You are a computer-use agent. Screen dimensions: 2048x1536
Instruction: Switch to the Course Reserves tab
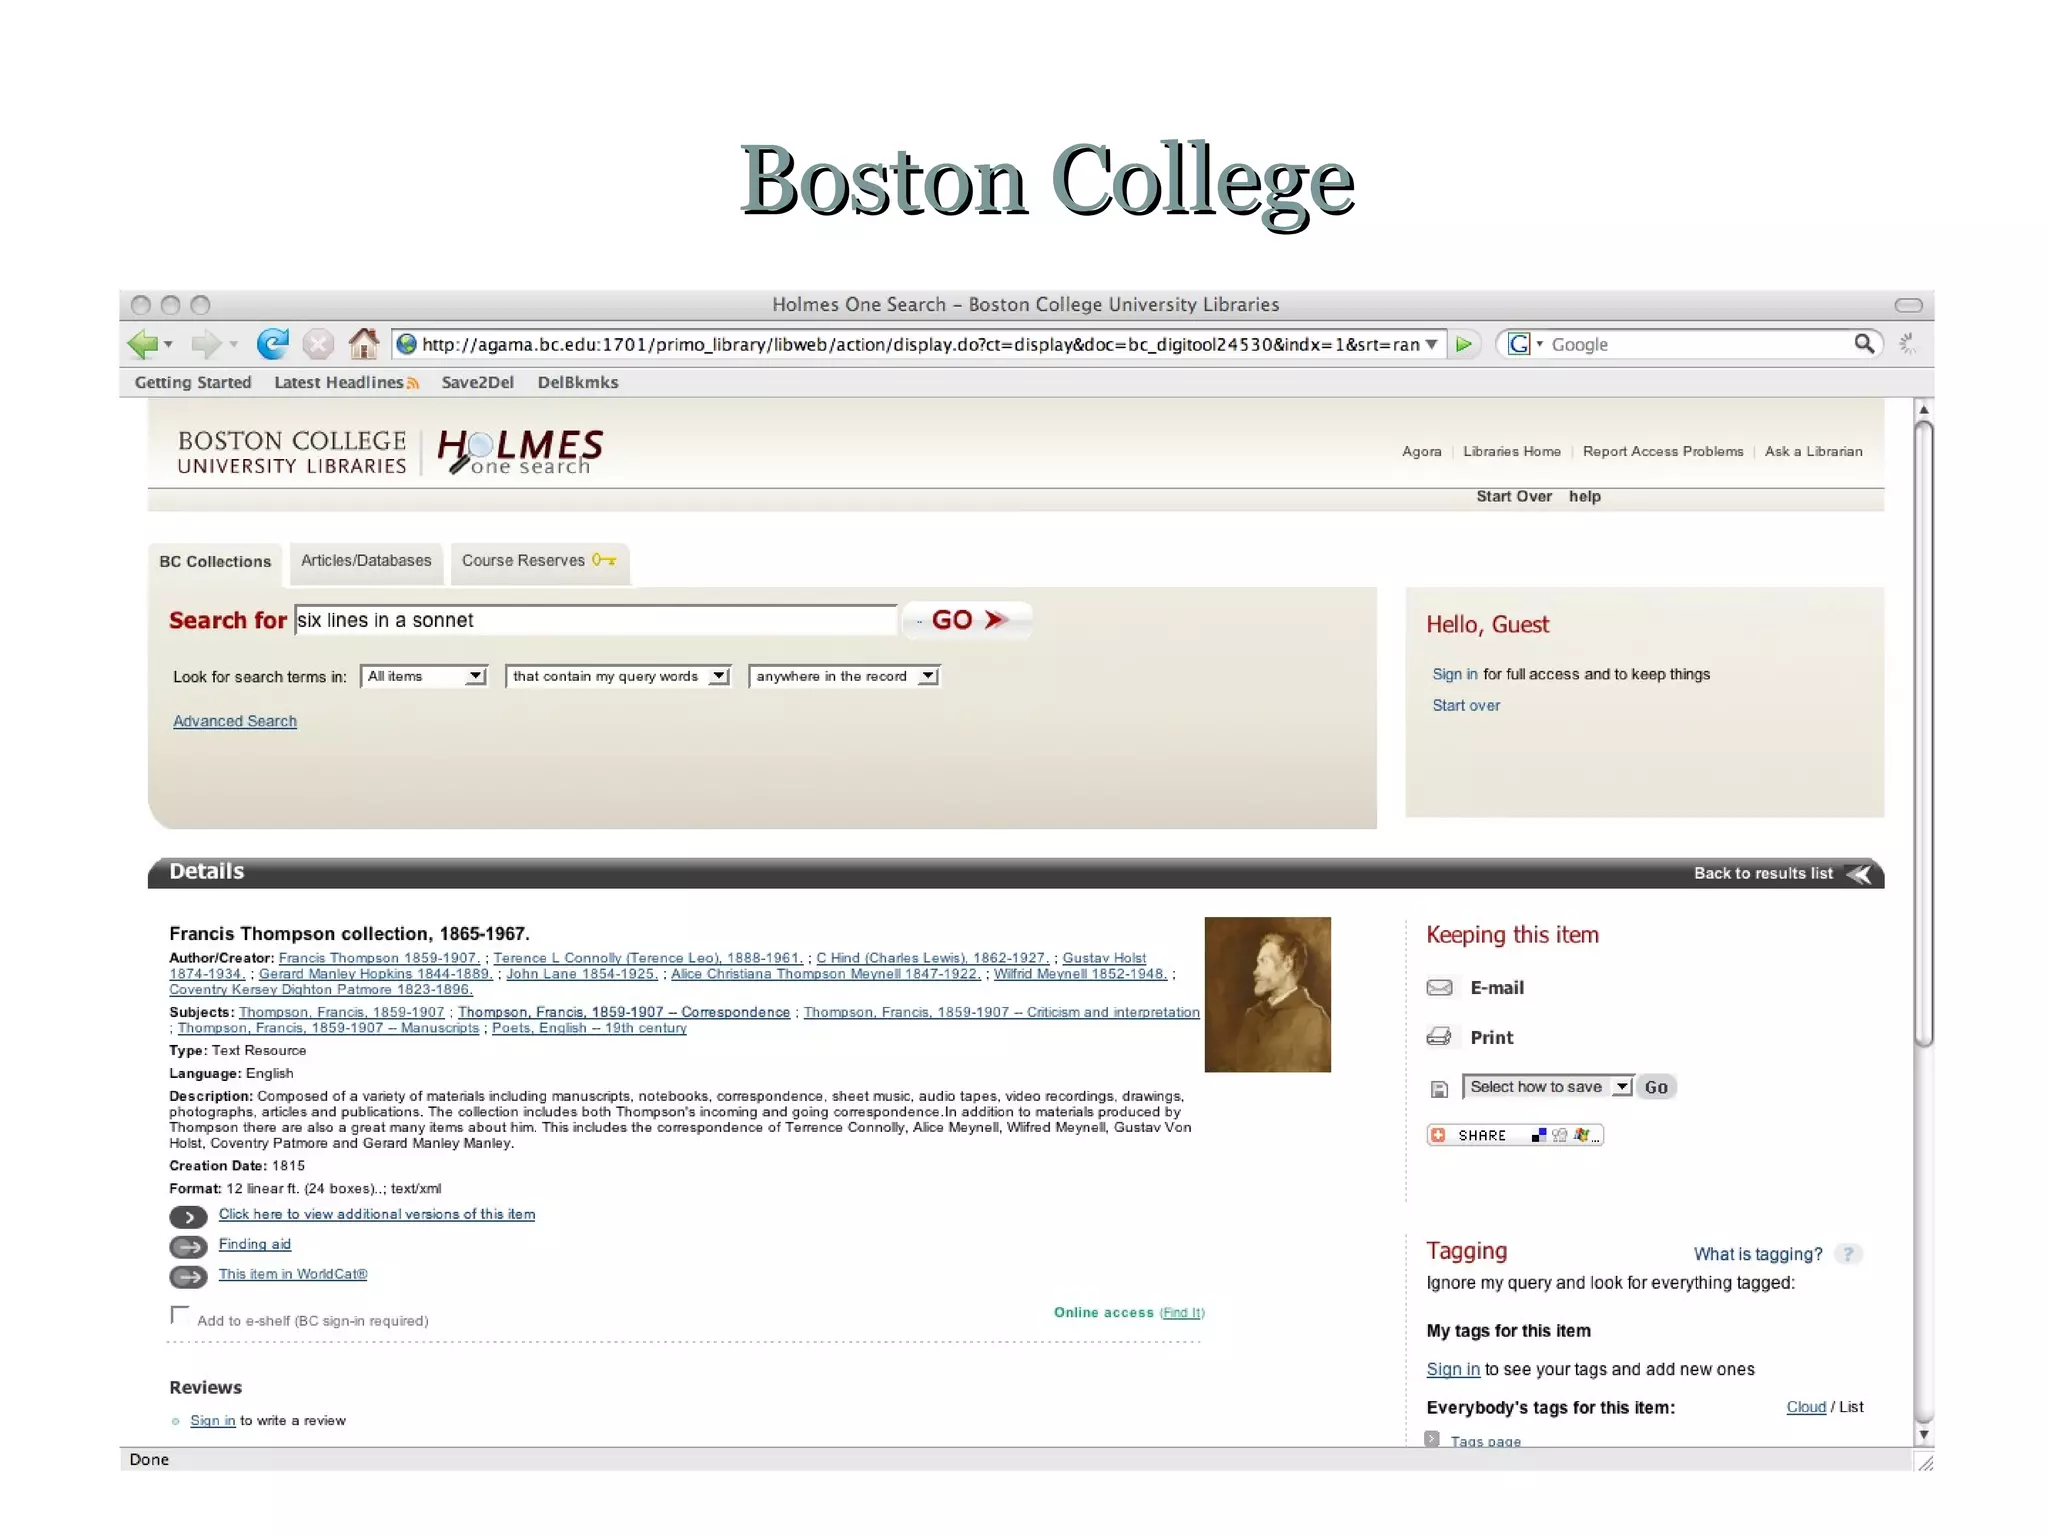coord(539,561)
